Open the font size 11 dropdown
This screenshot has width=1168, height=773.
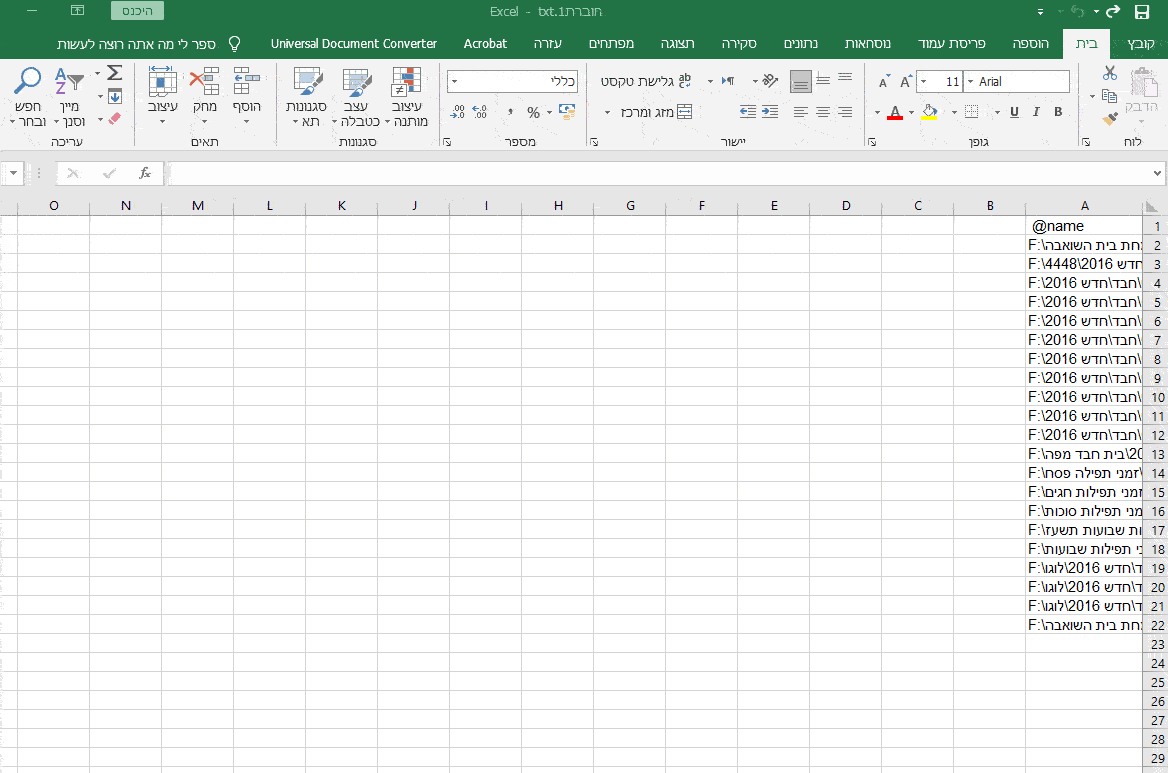click(924, 81)
